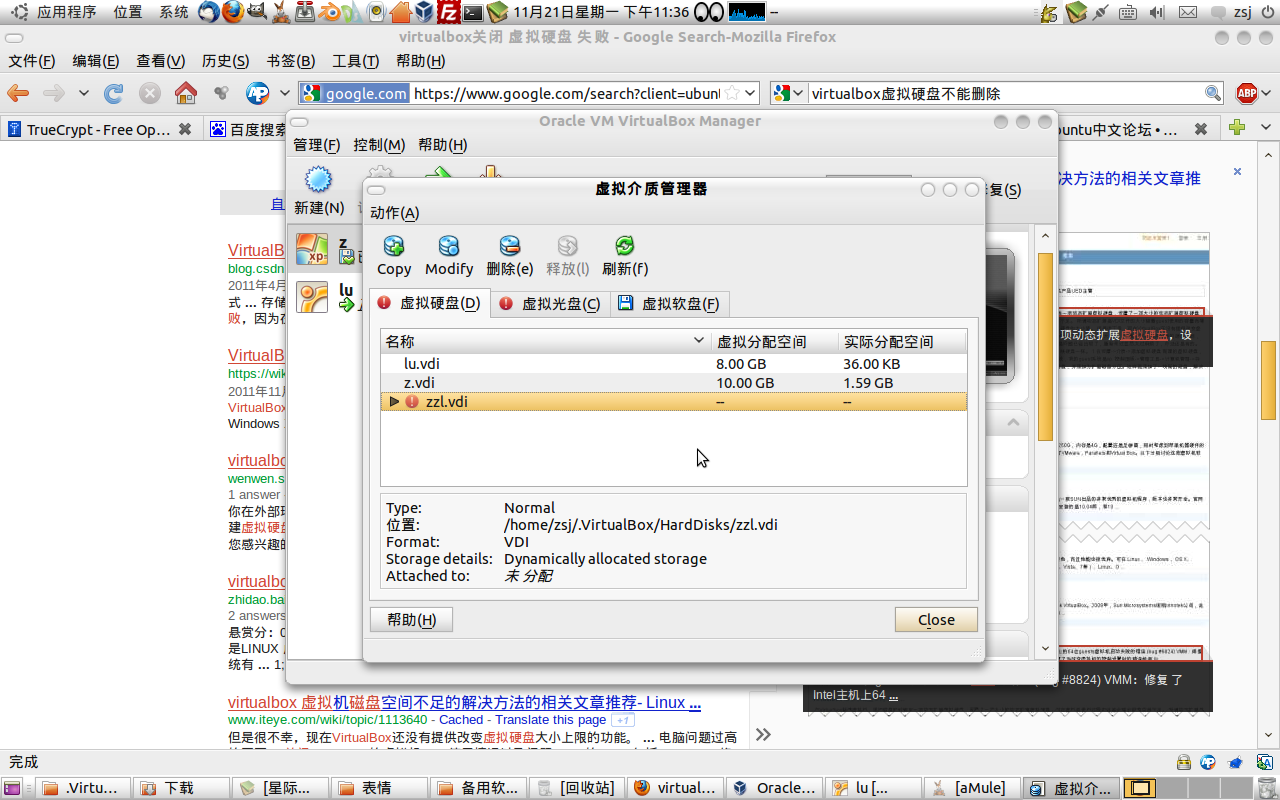This screenshot has height=800, width=1280.
Task: Click the 虚拟分配空间 column header
Action: (x=774, y=341)
